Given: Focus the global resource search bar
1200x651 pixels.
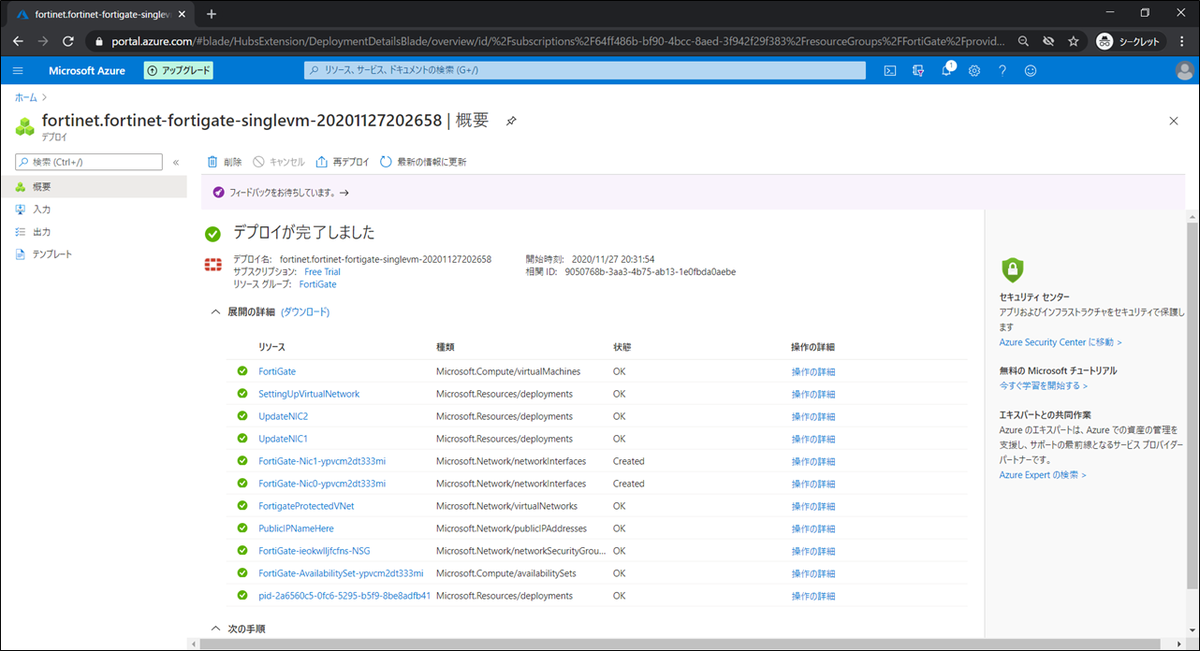Looking at the screenshot, I should click(585, 70).
